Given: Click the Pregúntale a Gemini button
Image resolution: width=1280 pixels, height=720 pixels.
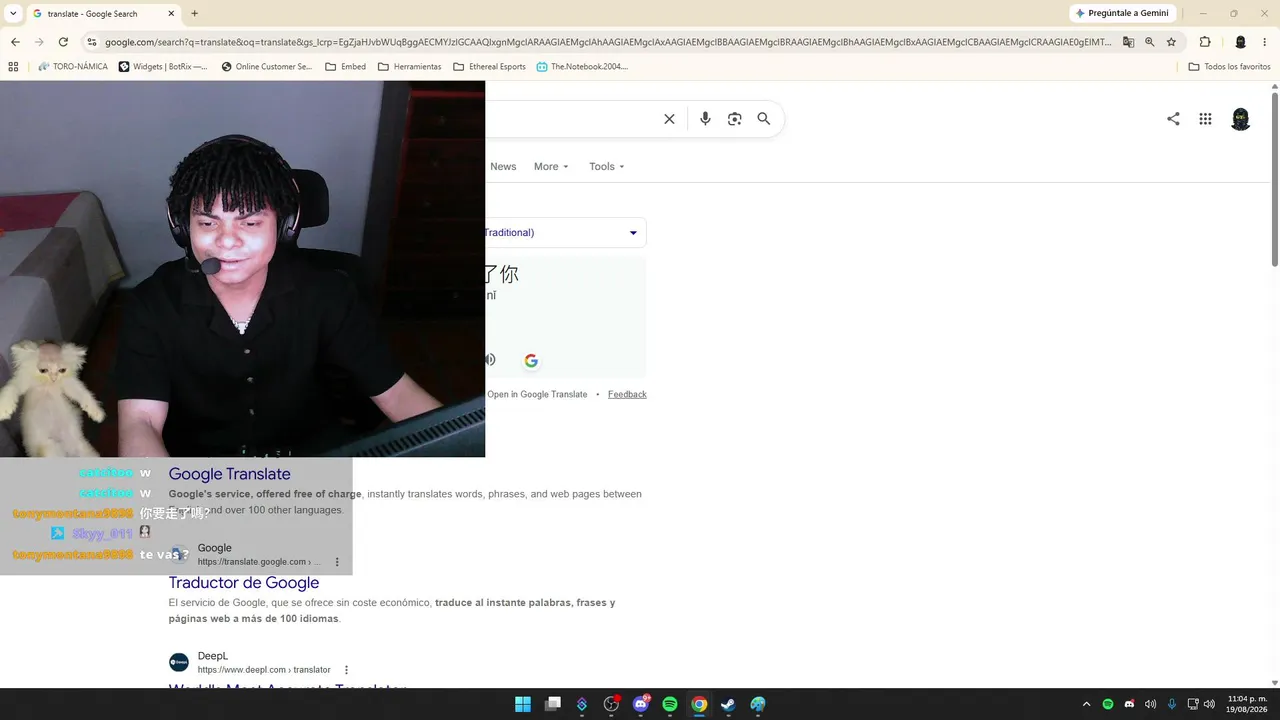Looking at the screenshot, I should (x=1122, y=14).
